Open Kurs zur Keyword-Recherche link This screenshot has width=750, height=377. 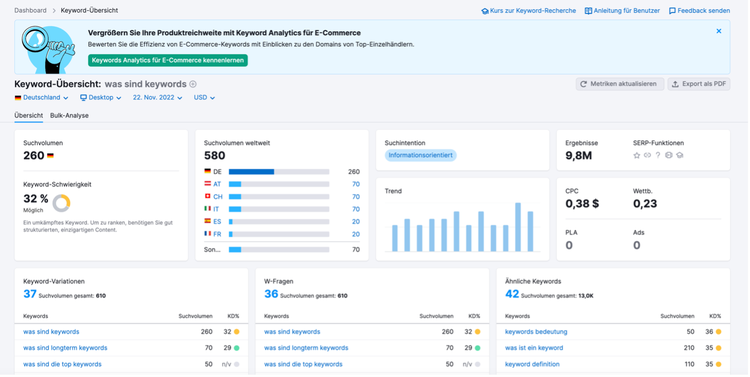click(x=529, y=11)
